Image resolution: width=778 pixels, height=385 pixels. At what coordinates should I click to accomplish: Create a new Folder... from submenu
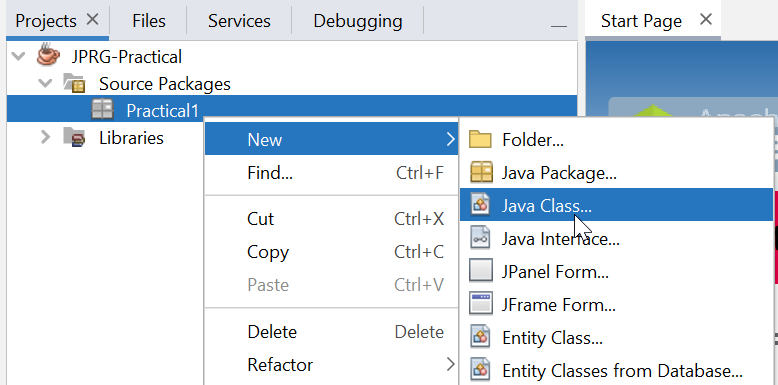(x=616, y=139)
